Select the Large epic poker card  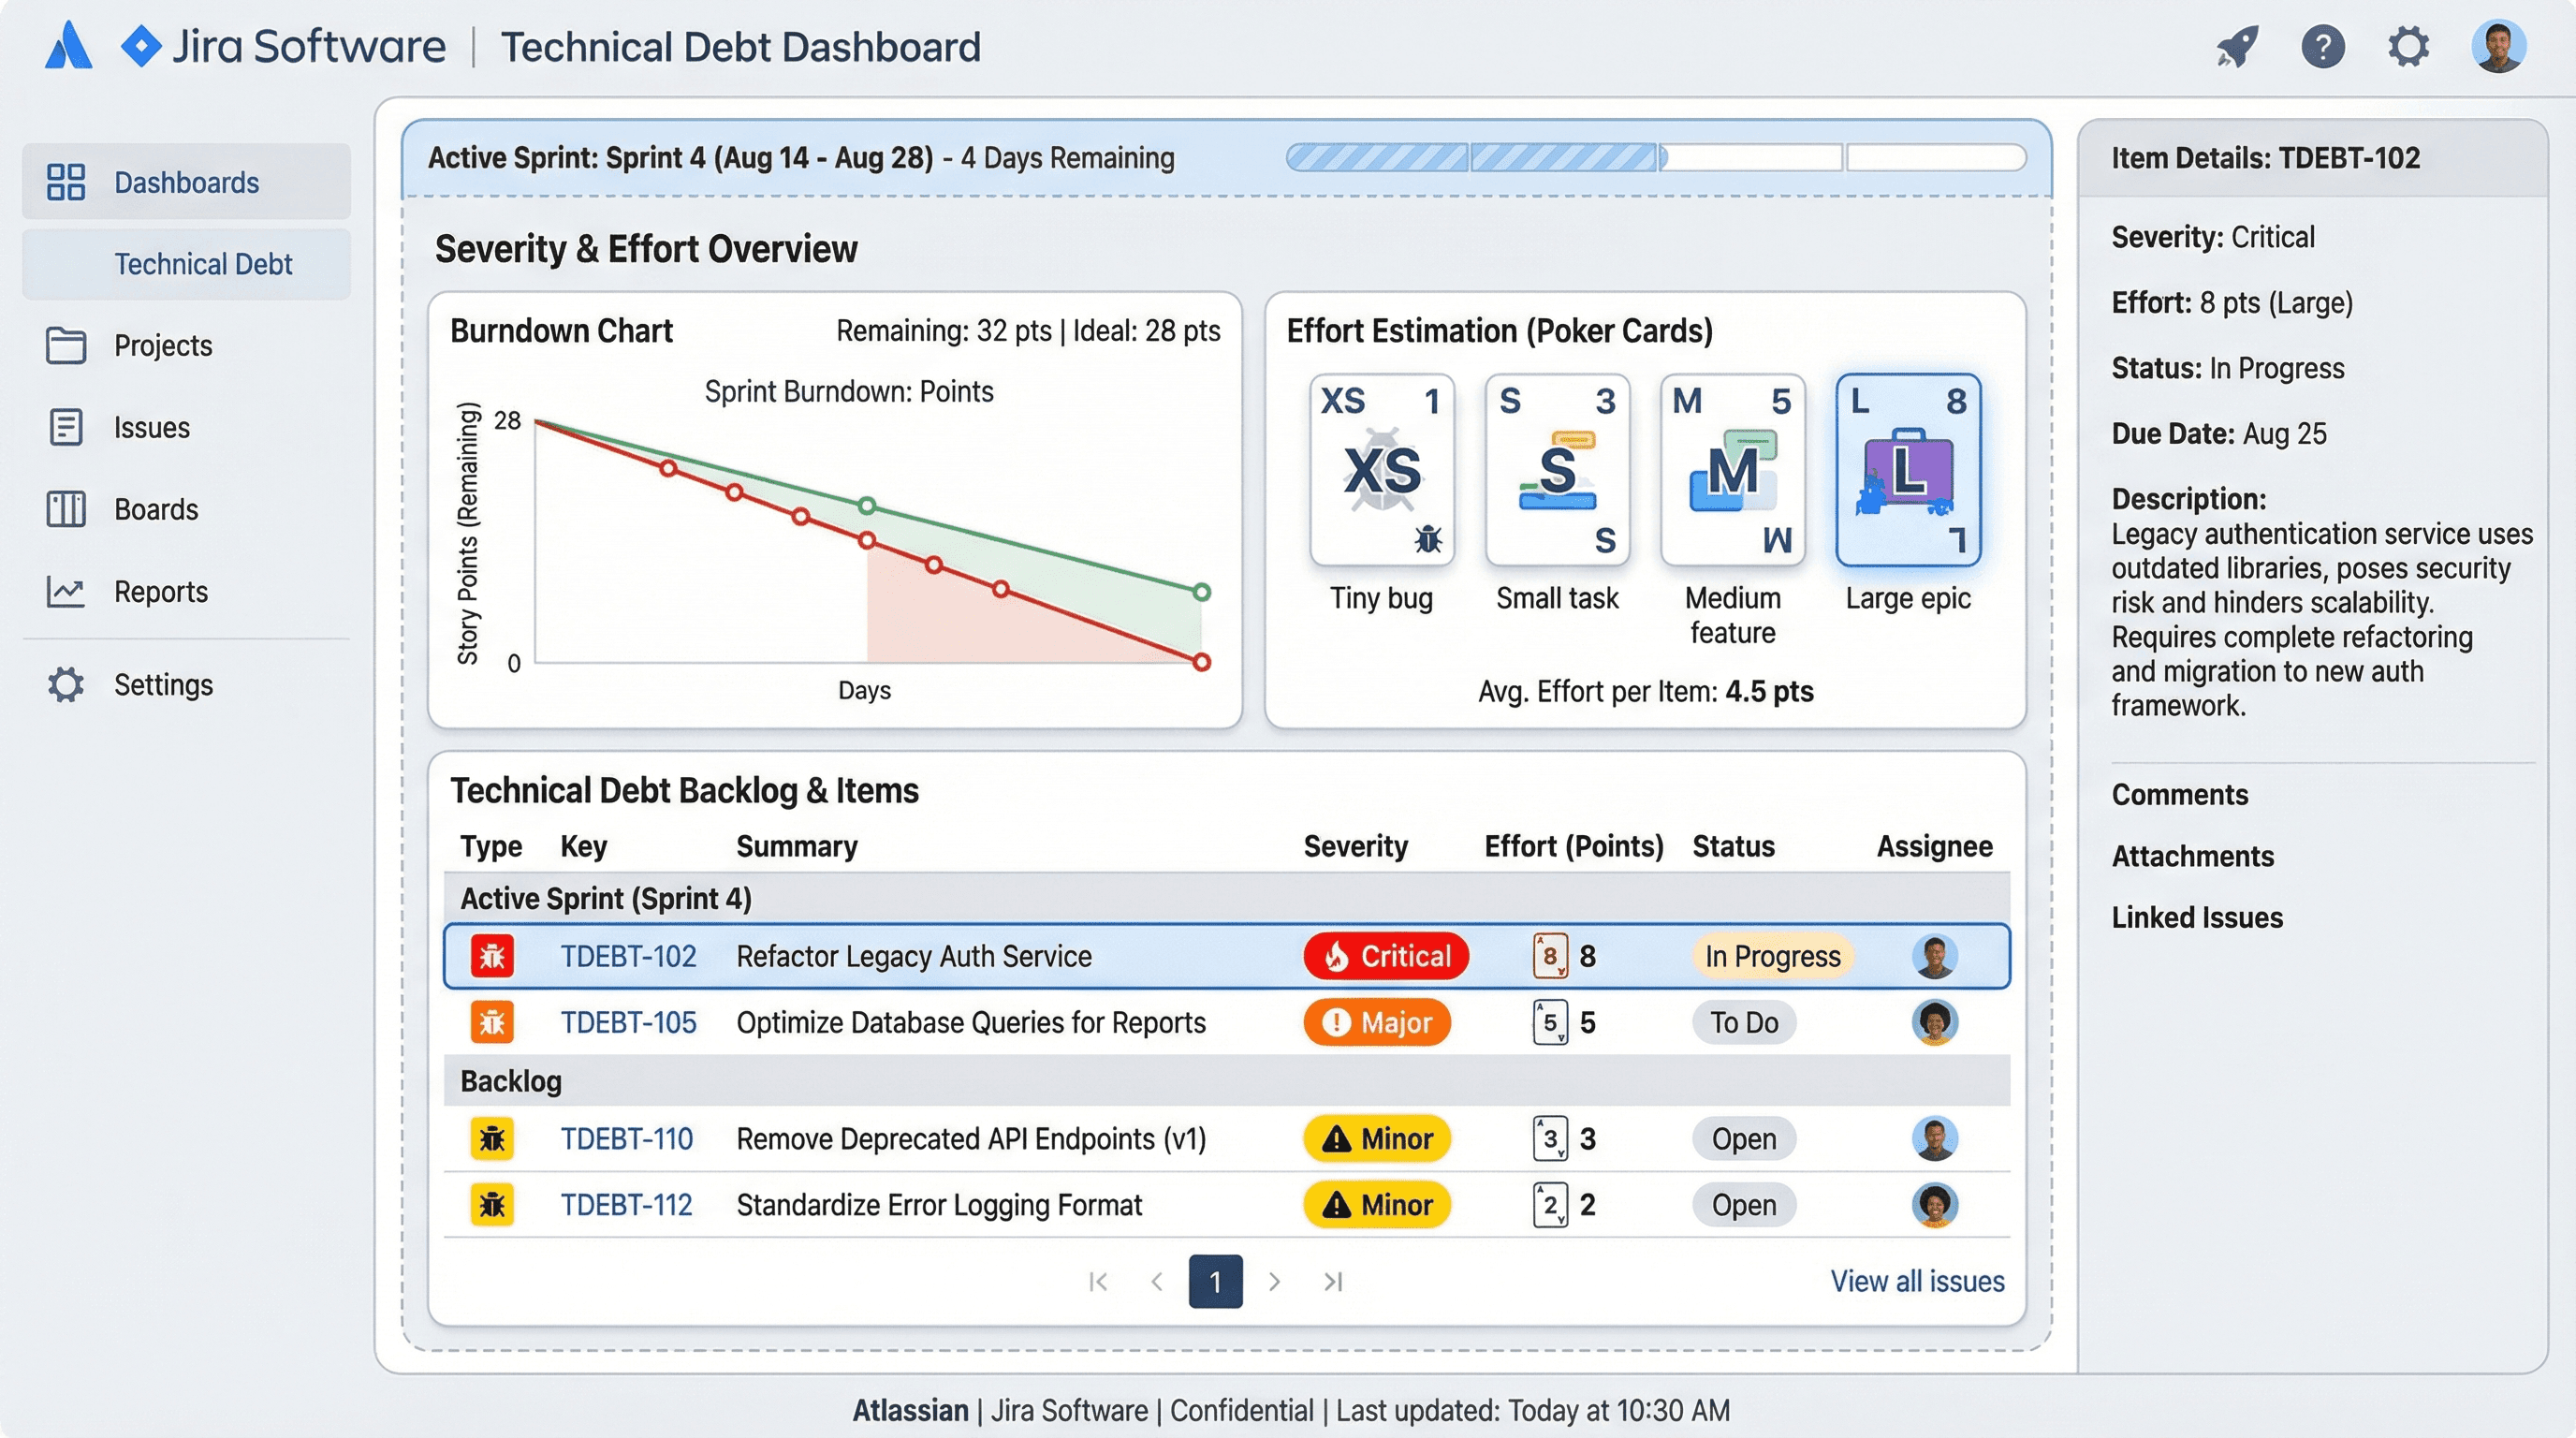pyautogui.click(x=1907, y=470)
